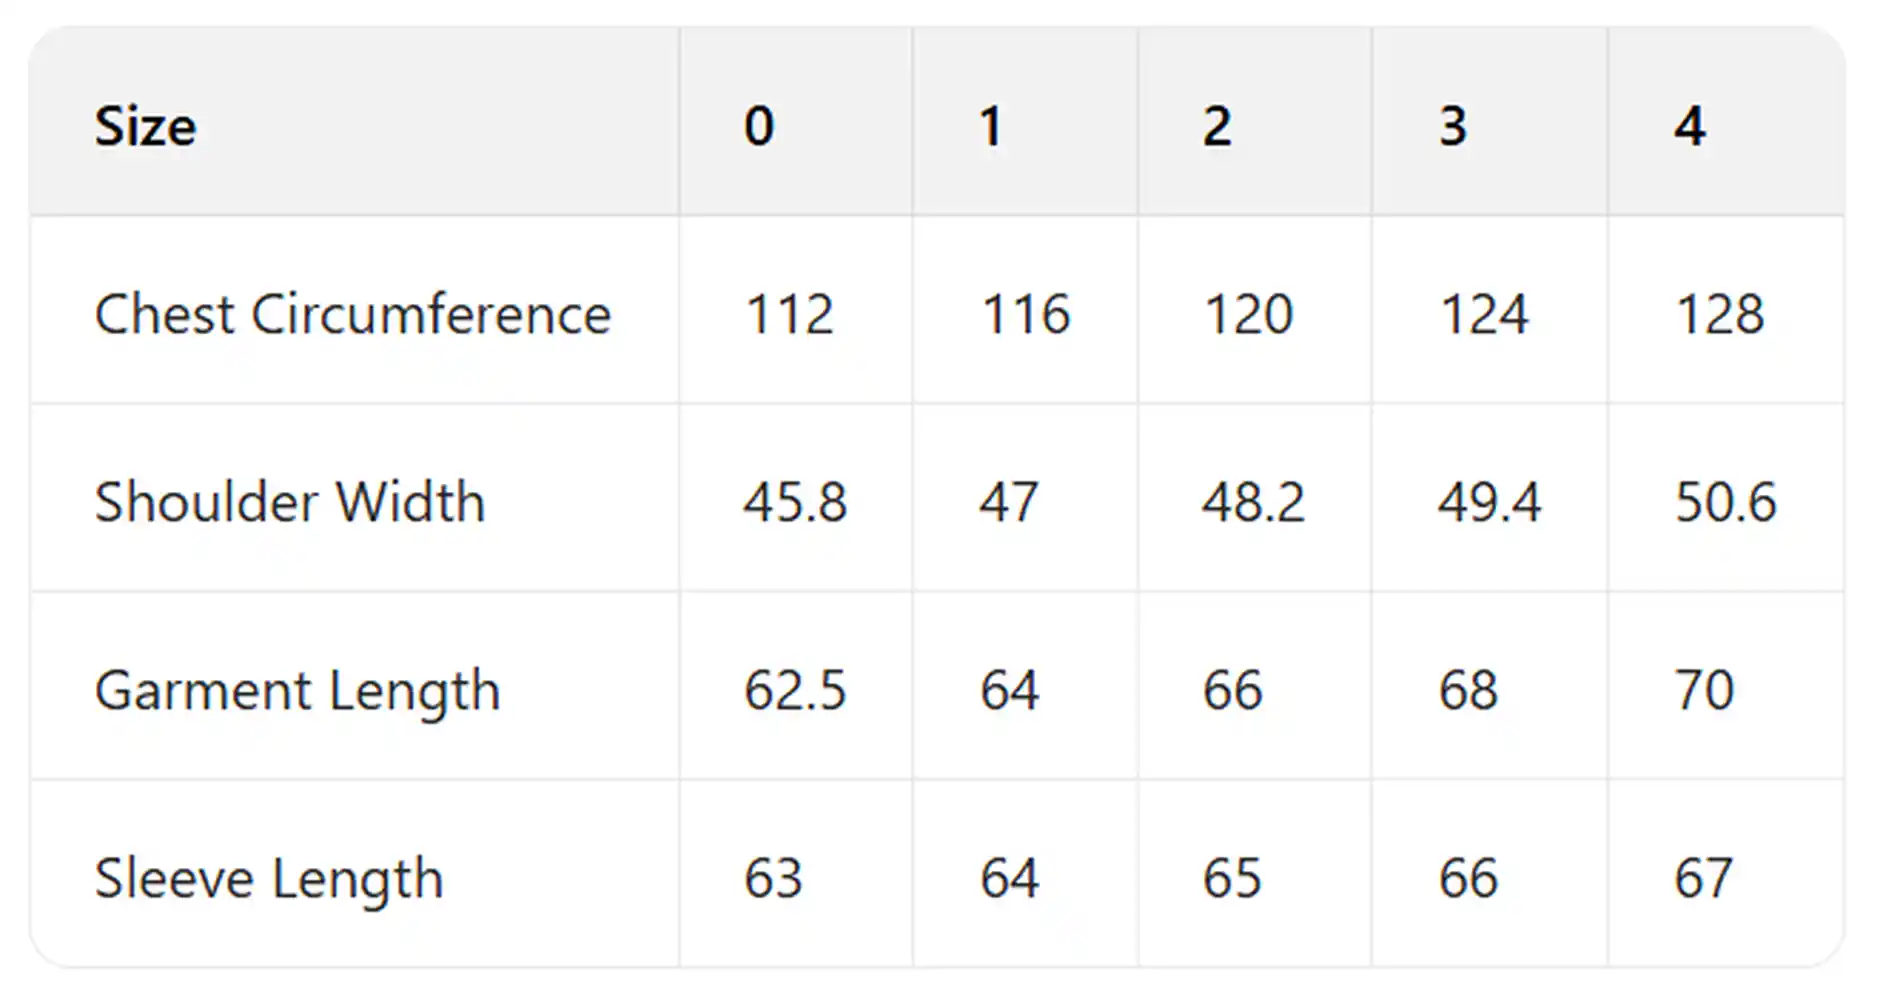Select the size 0 column header
The image size is (1880, 1000).
[x=759, y=127]
